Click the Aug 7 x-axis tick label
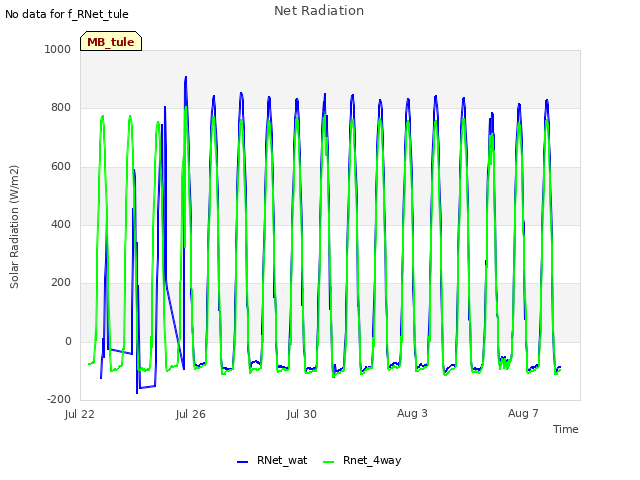Viewport: 640px width, 480px height. pos(523,413)
